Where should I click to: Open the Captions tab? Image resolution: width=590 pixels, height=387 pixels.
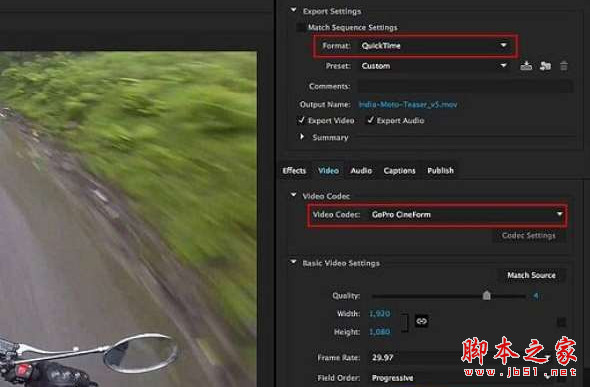400,171
